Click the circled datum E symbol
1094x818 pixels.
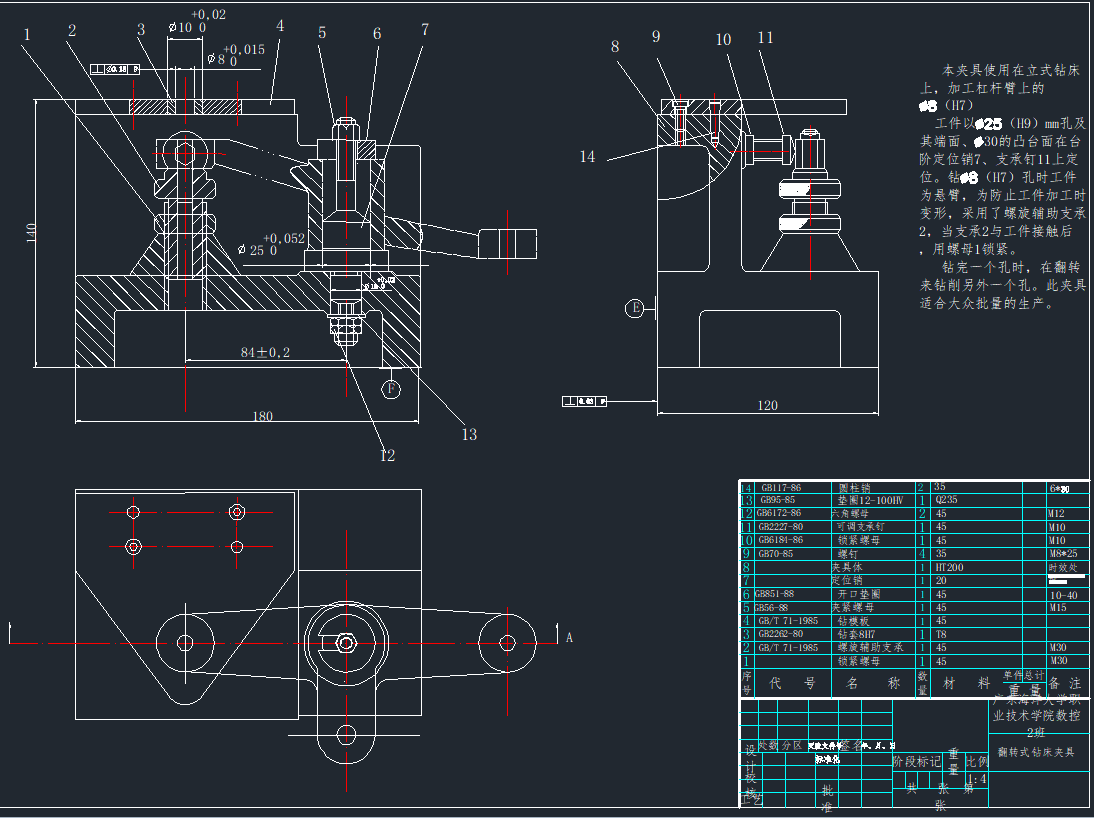pyautogui.click(x=634, y=307)
